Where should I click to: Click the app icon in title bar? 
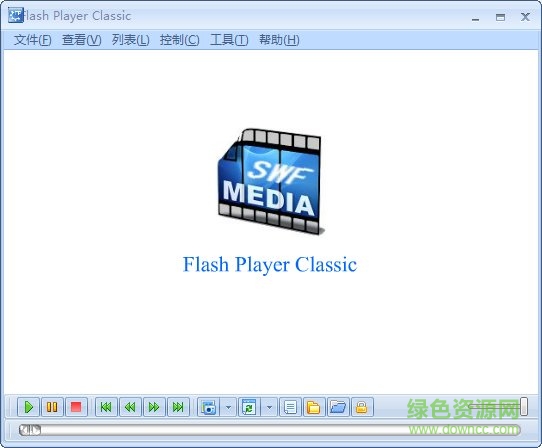click(15, 16)
